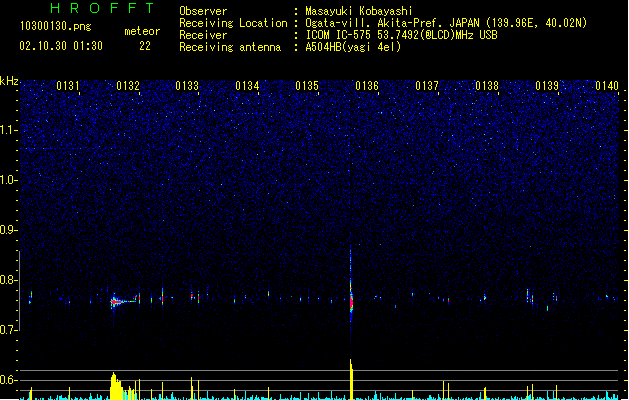Select the file name 10300130.png

tap(55, 26)
